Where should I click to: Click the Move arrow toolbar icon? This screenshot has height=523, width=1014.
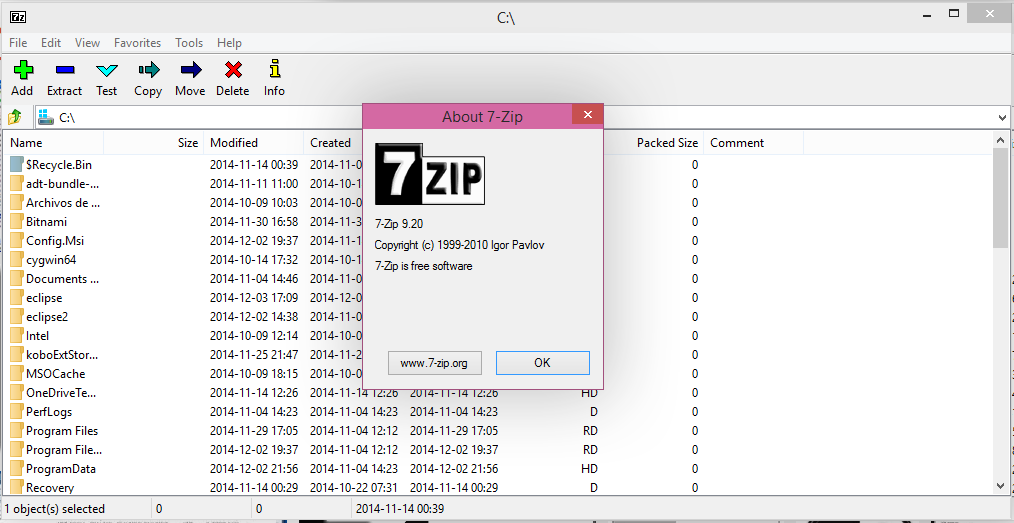[191, 69]
